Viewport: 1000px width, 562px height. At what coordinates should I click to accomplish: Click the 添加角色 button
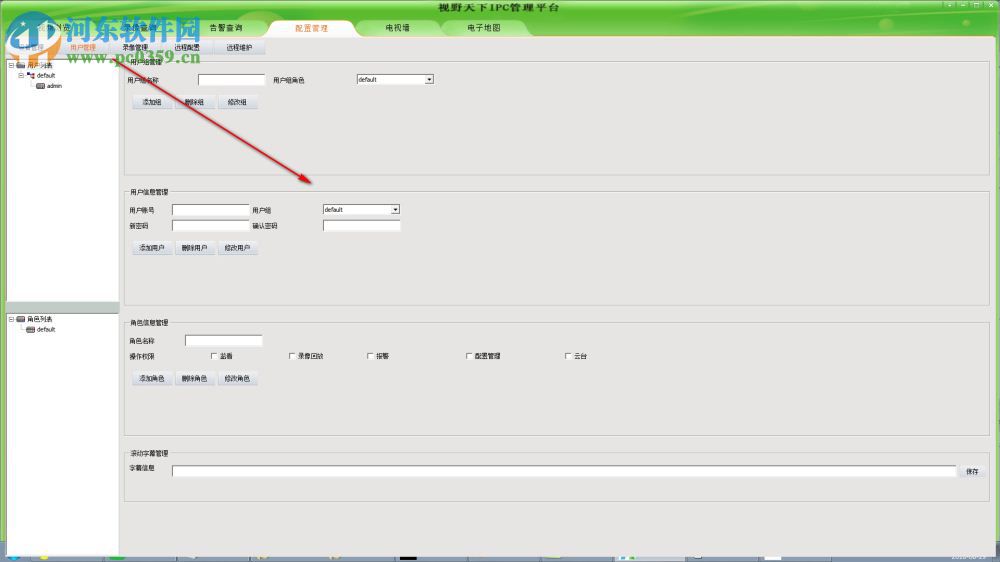[x=152, y=378]
